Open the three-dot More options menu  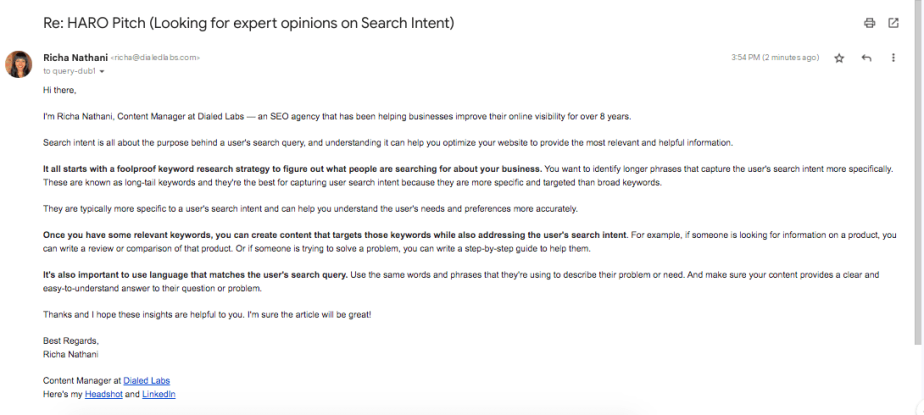pos(893,58)
